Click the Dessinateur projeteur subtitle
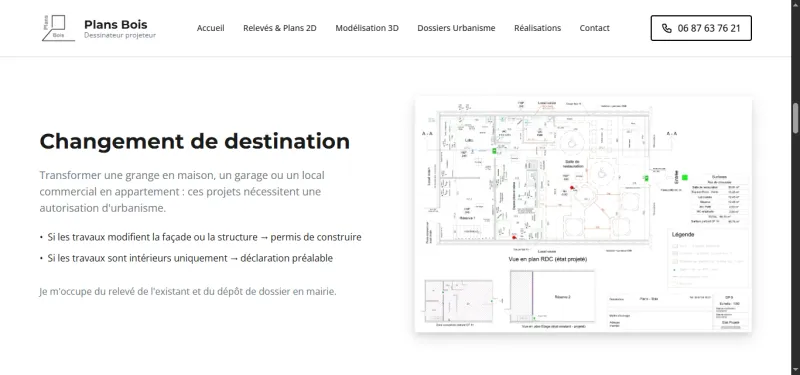 120,36
